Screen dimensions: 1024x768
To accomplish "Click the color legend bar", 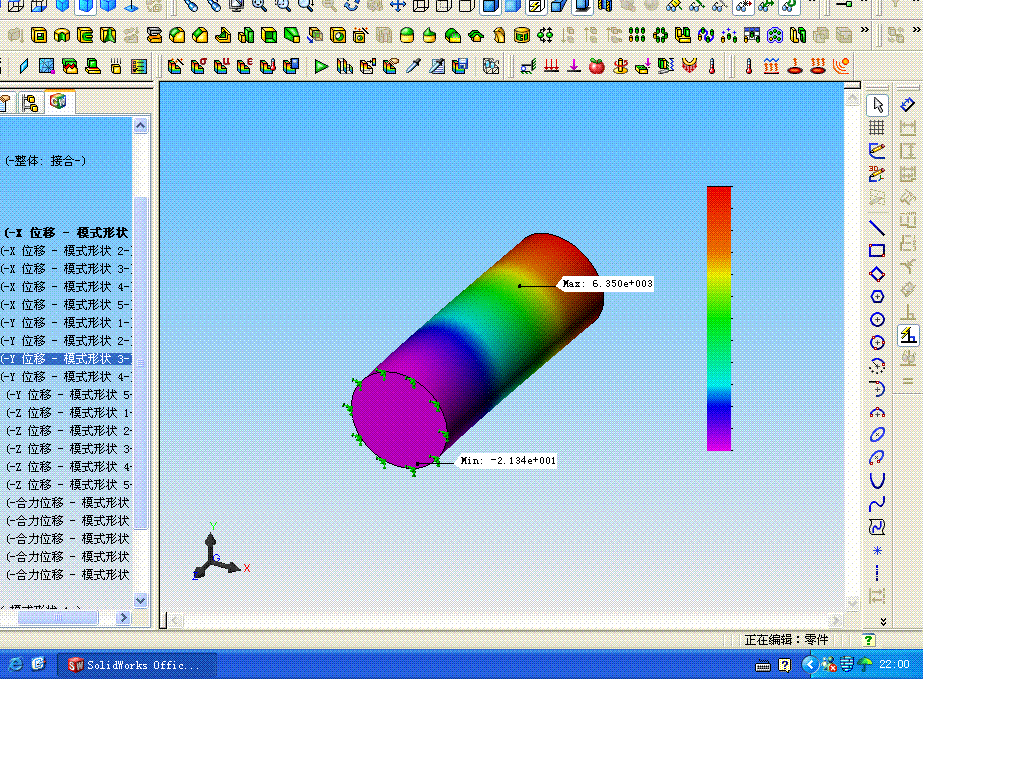I will pyautogui.click(x=719, y=319).
